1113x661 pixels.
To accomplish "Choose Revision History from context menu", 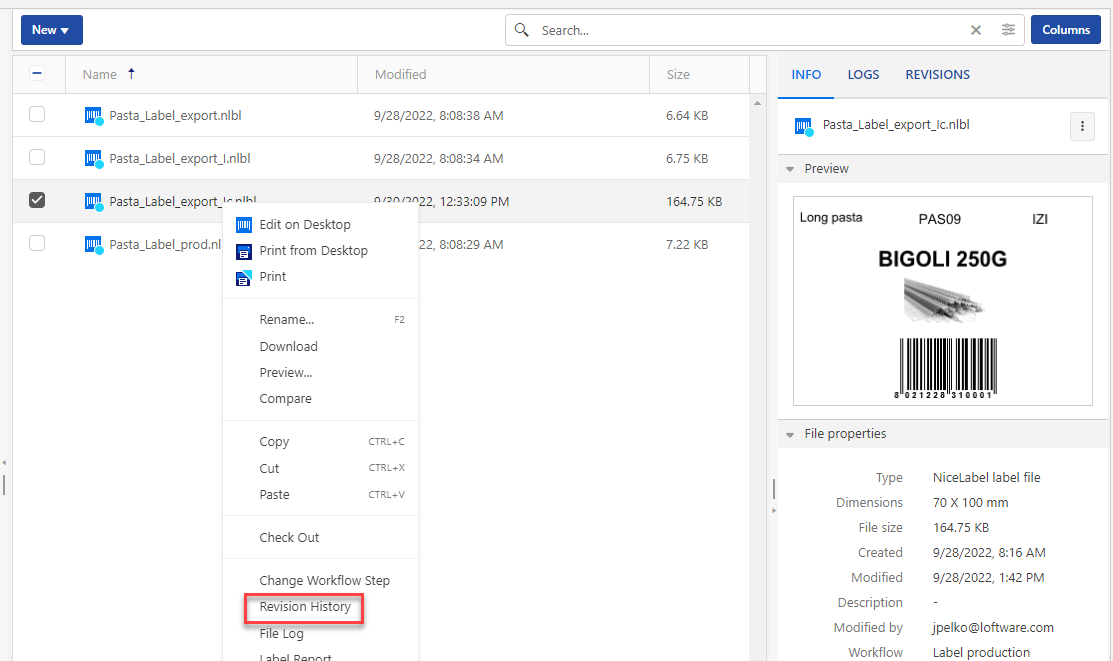I will click(305, 607).
